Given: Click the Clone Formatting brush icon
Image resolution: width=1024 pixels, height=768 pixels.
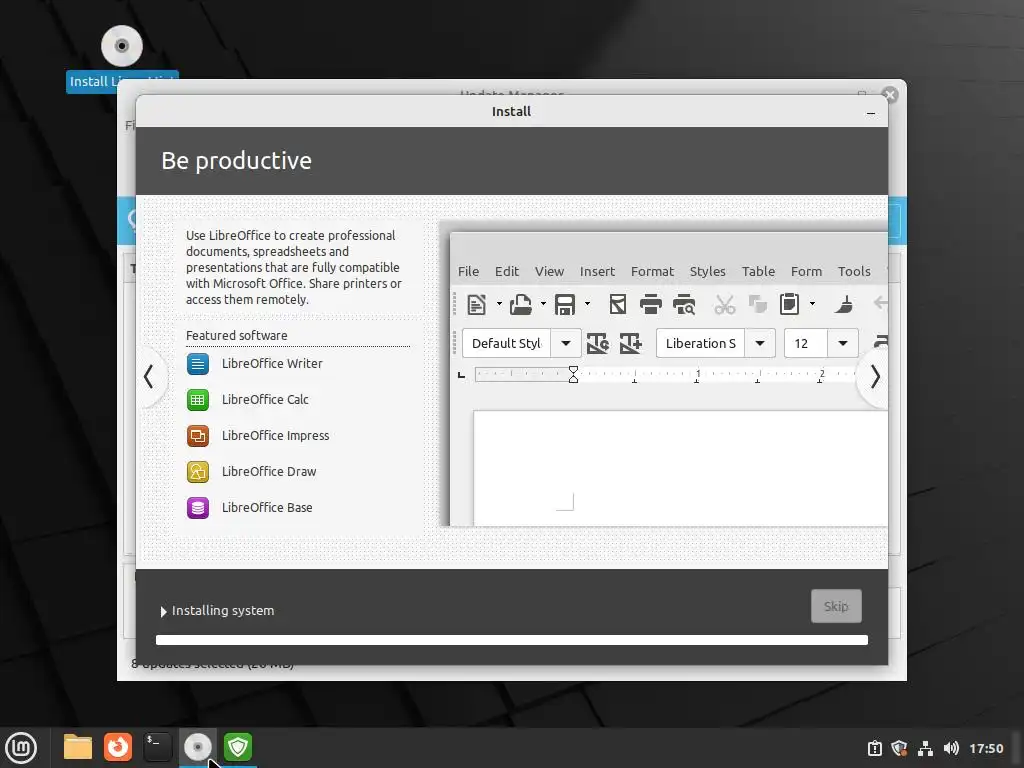Looking at the screenshot, I should 844,304.
